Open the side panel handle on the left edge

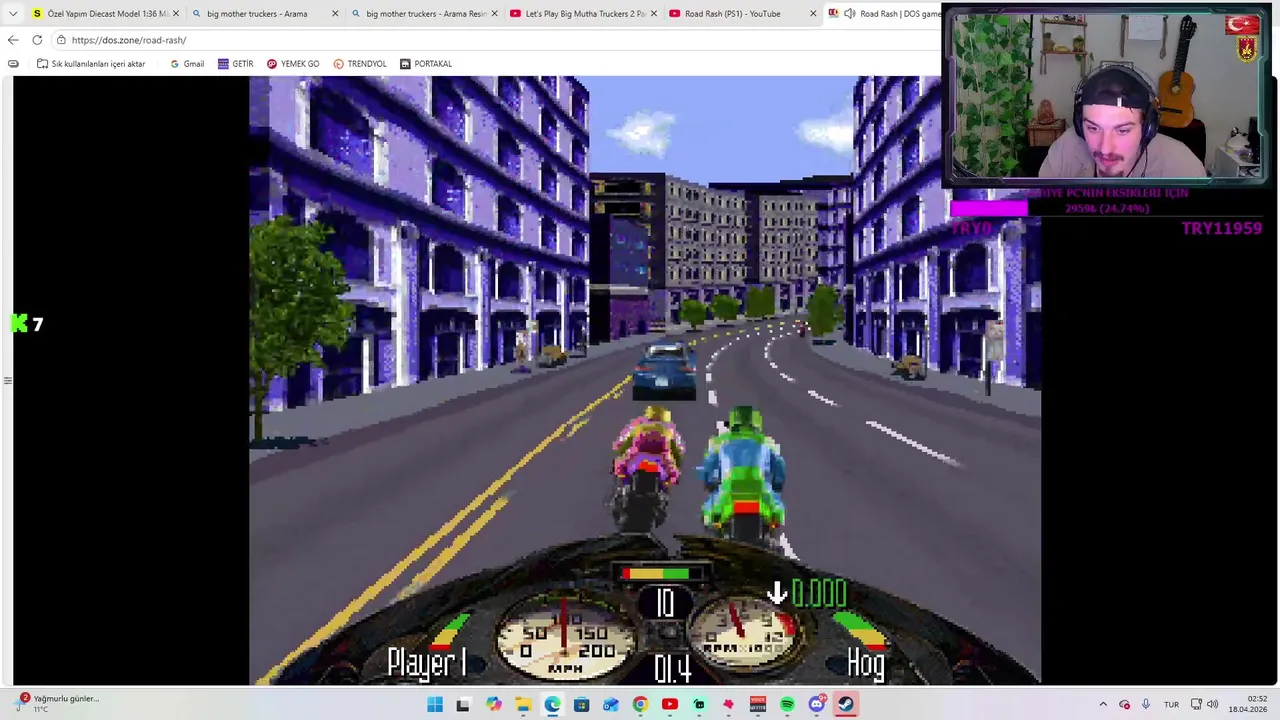[7, 380]
